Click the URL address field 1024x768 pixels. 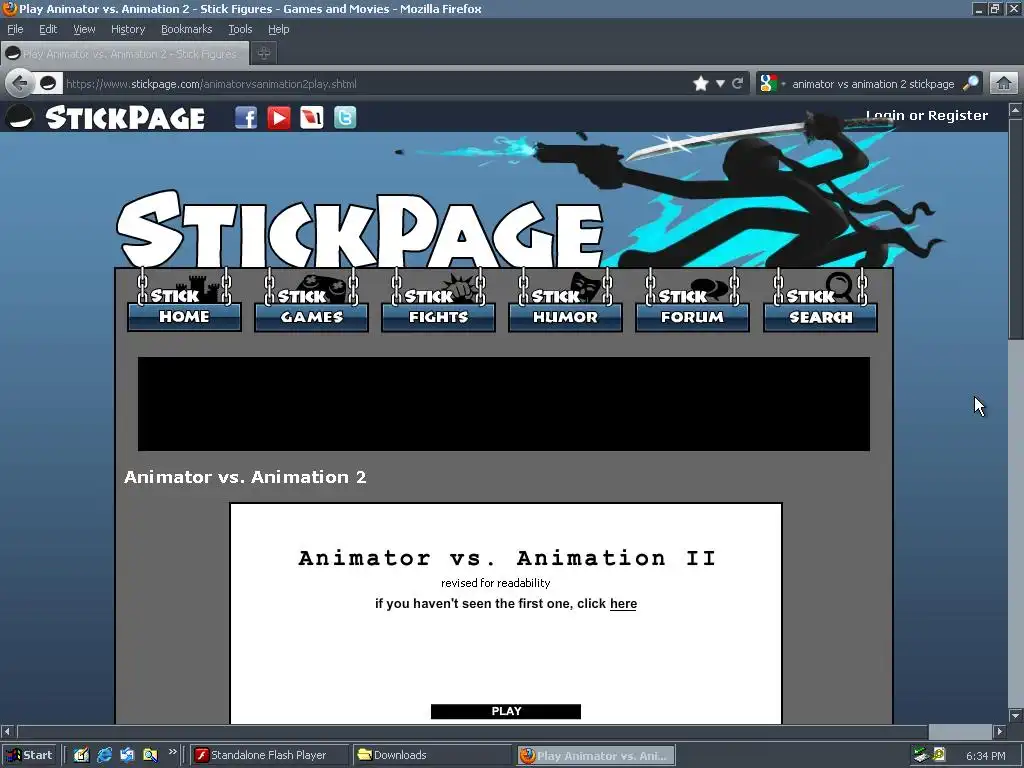tap(376, 84)
